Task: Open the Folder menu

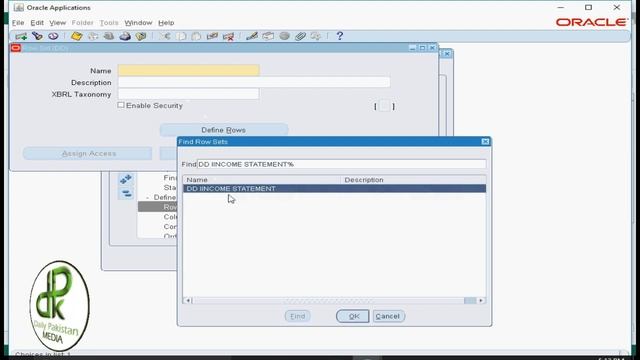Action: (x=82, y=23)
